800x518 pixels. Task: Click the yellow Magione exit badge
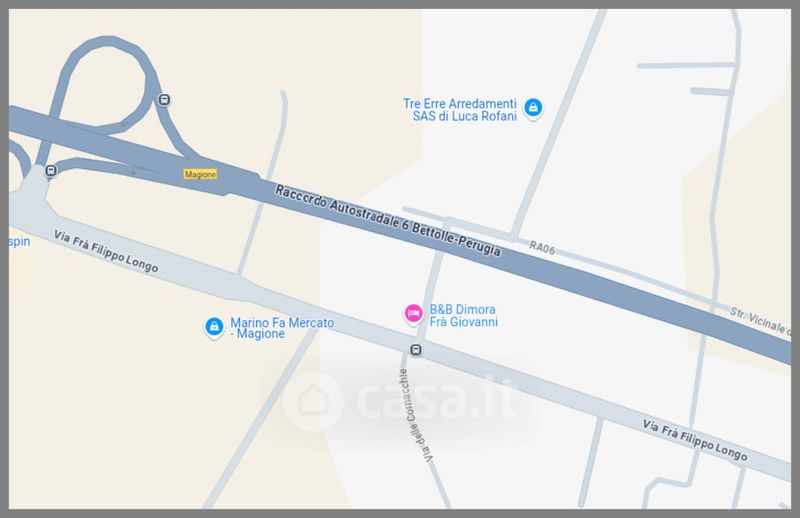coord(201,175)
